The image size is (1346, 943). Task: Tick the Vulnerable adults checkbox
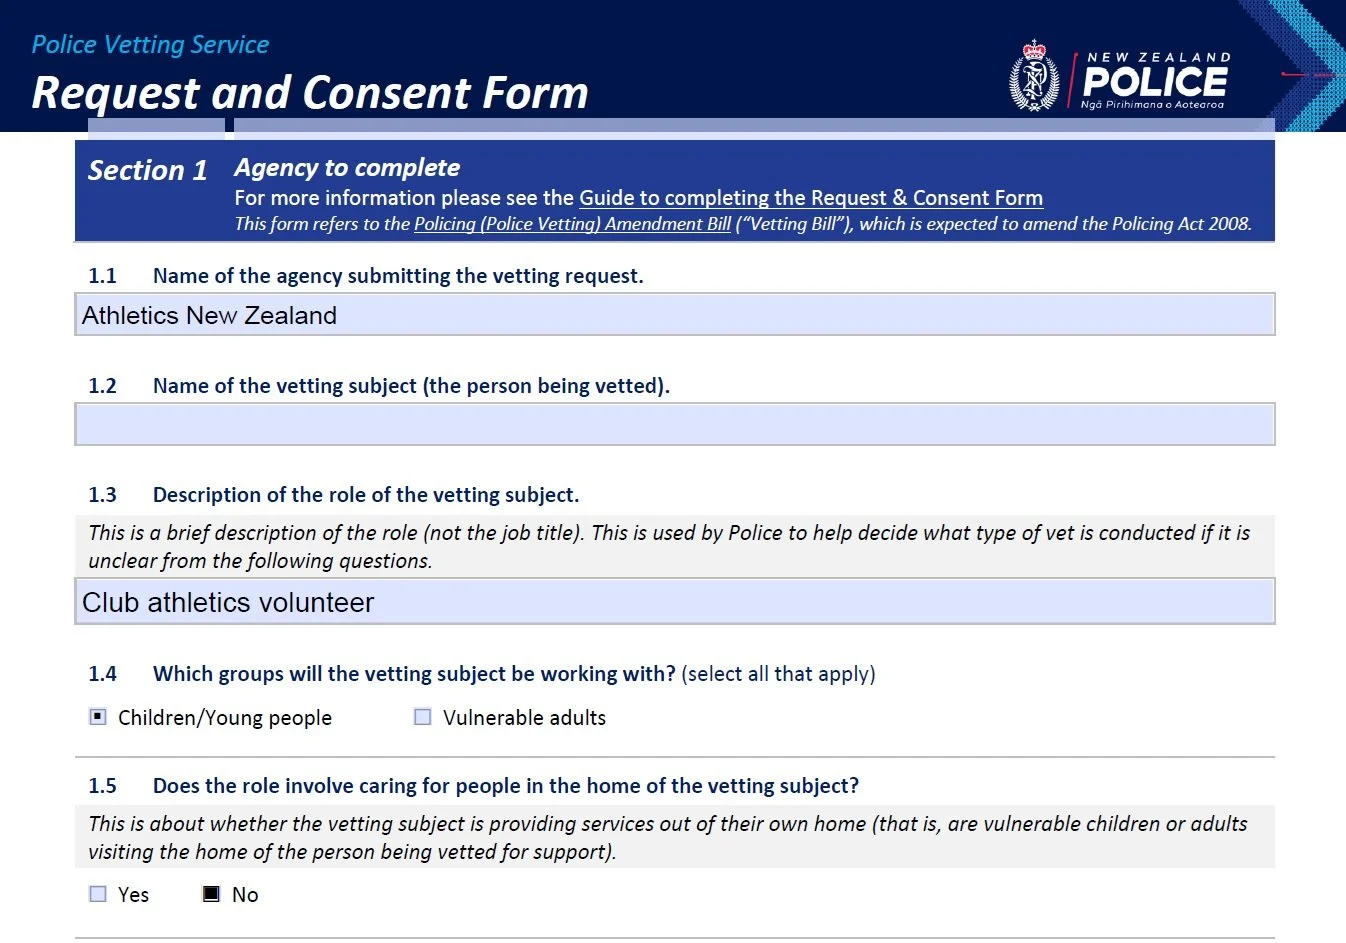pos(423,717)
